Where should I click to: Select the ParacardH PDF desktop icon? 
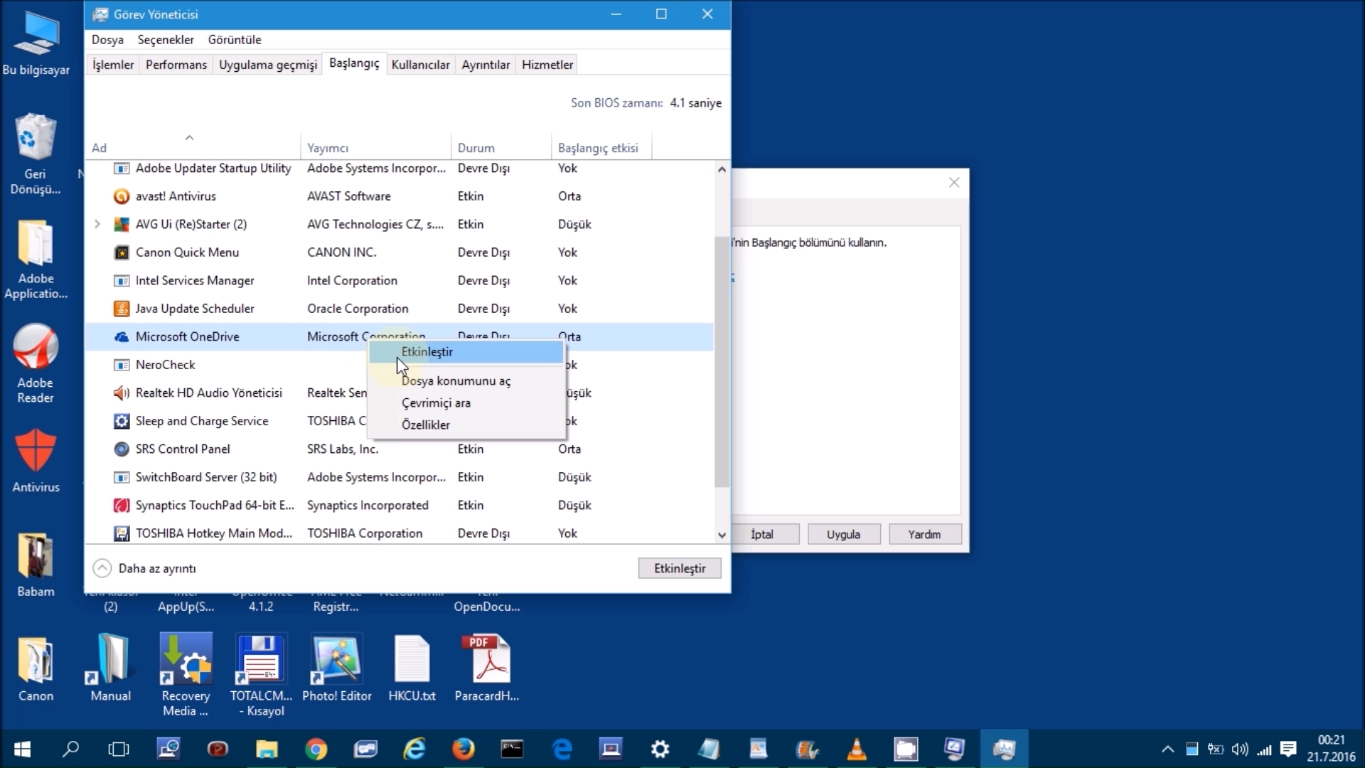pos(487,668)
